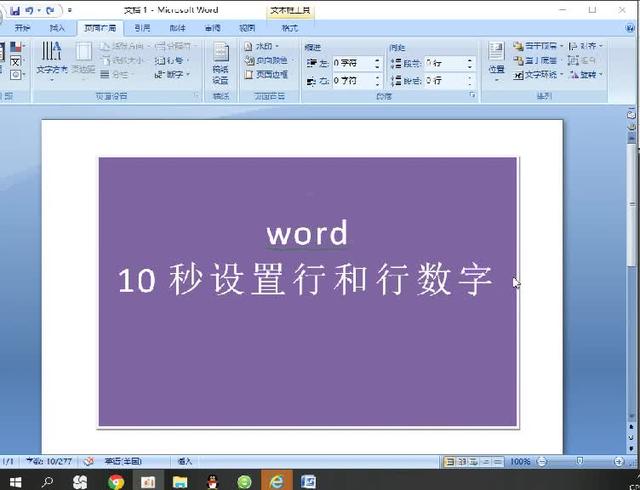This screenshot has width=640, height=490.
Task: Click left indent spinner arrows
Action: [x=378, y=63]
